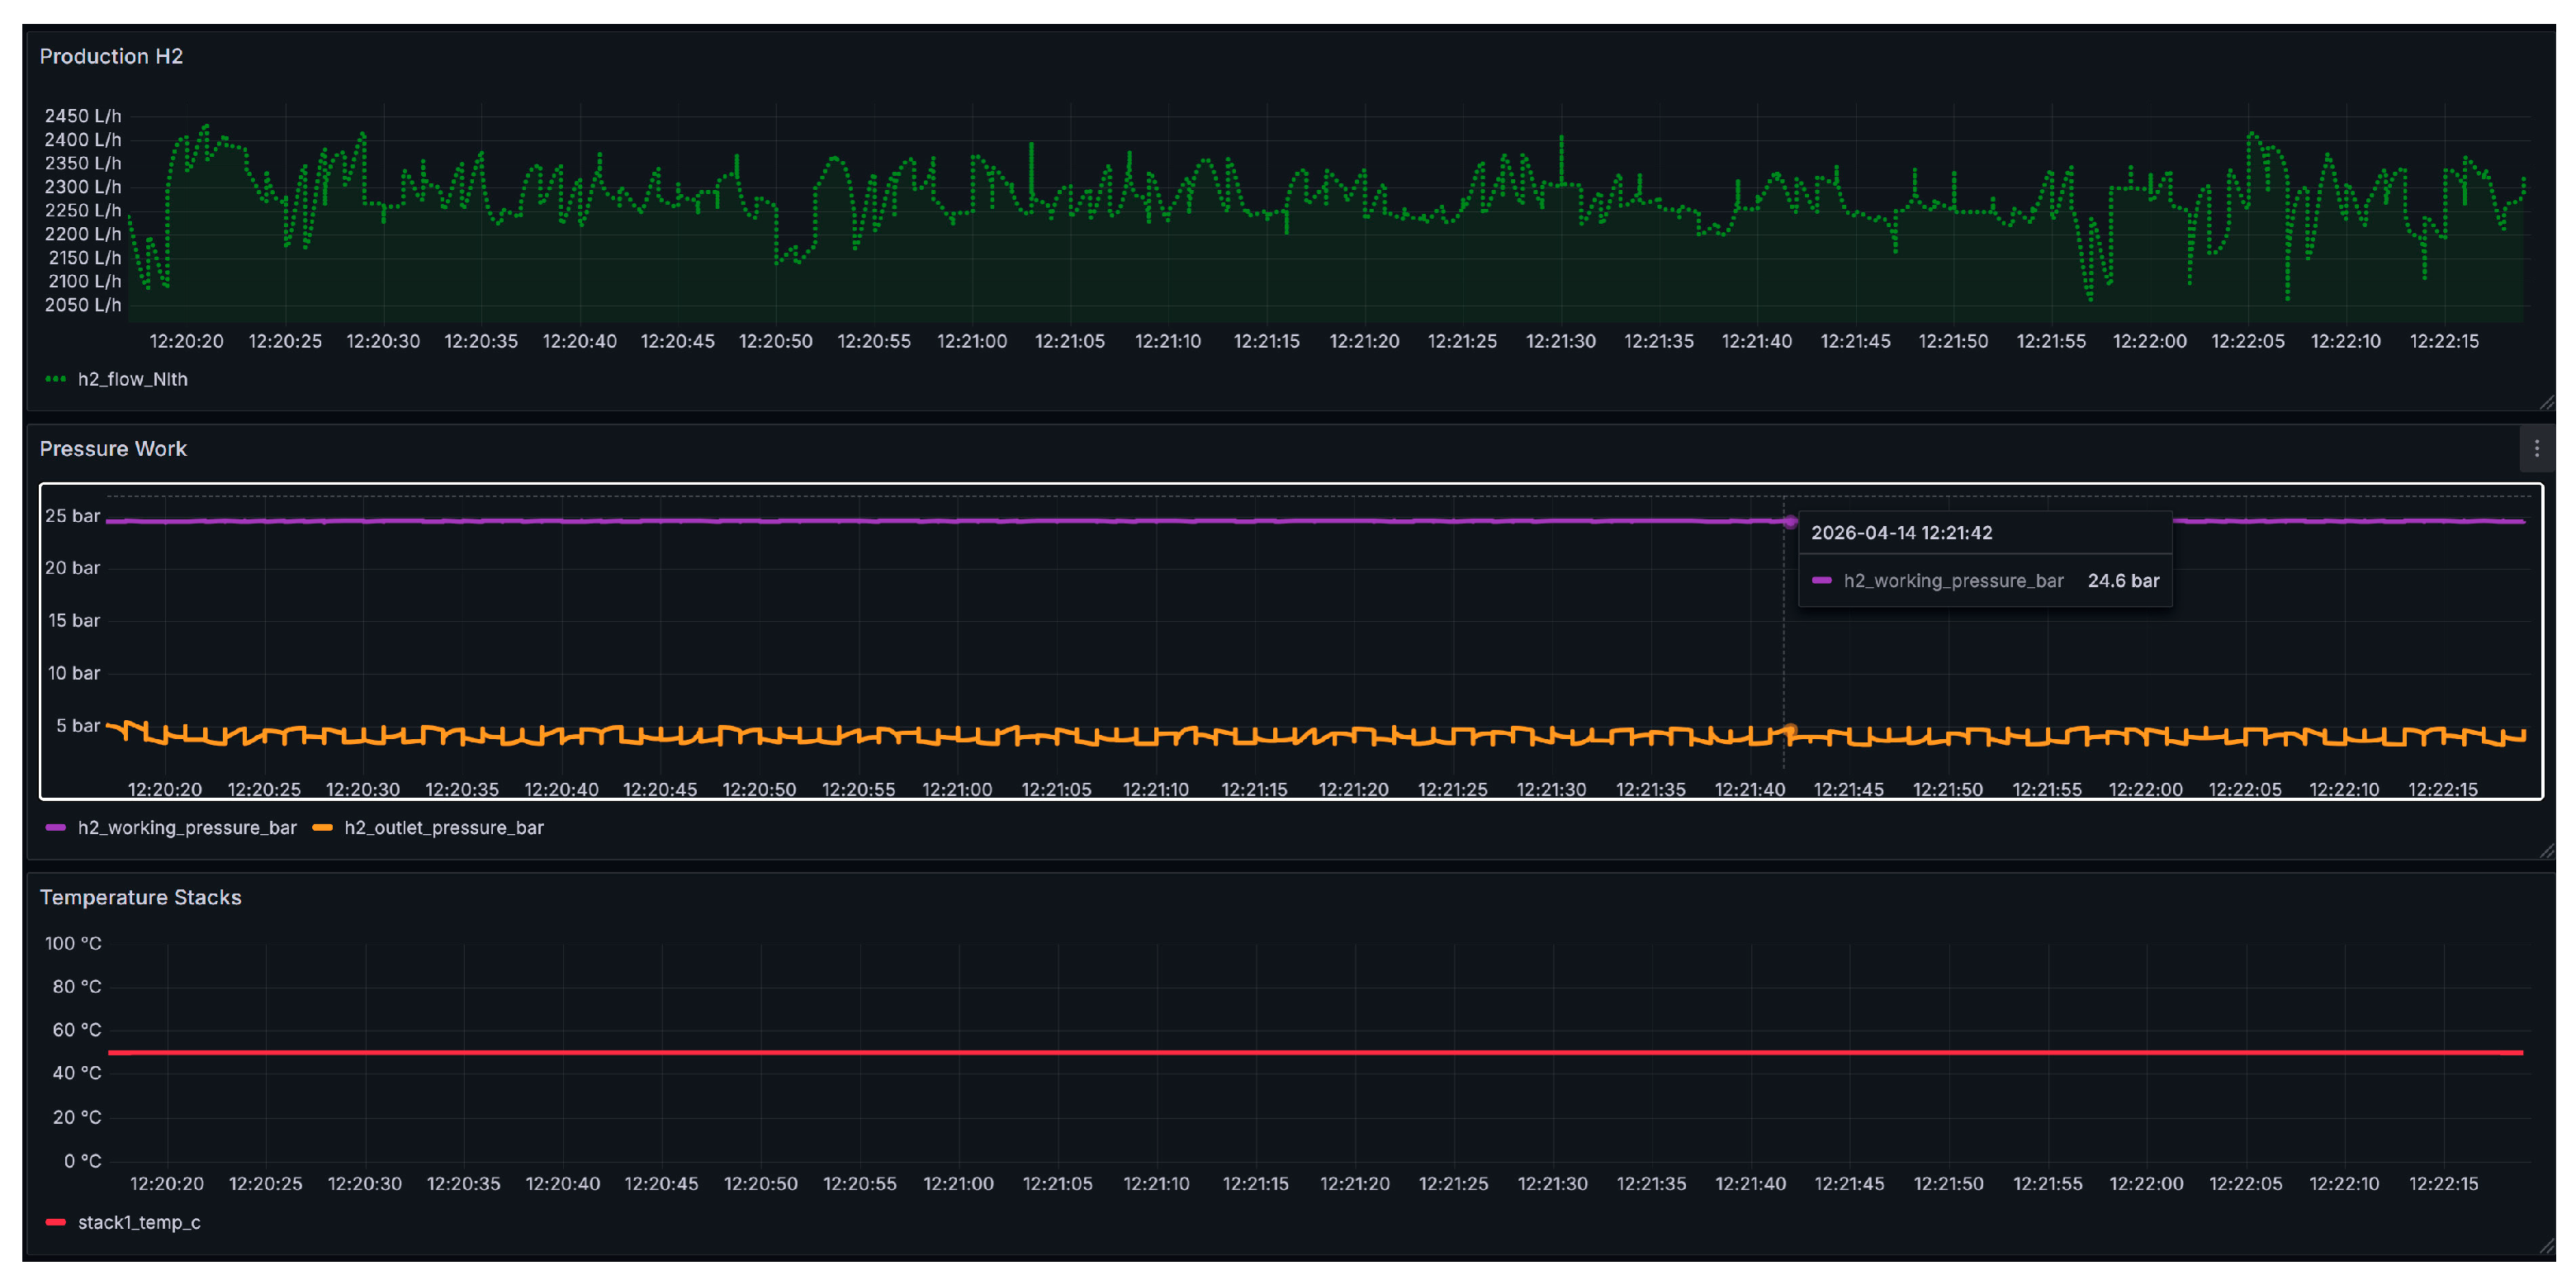Click the purple h2_working_pressure_bar color marker
Viewport: 2576px width, 1280px height.
click(56, 827)
